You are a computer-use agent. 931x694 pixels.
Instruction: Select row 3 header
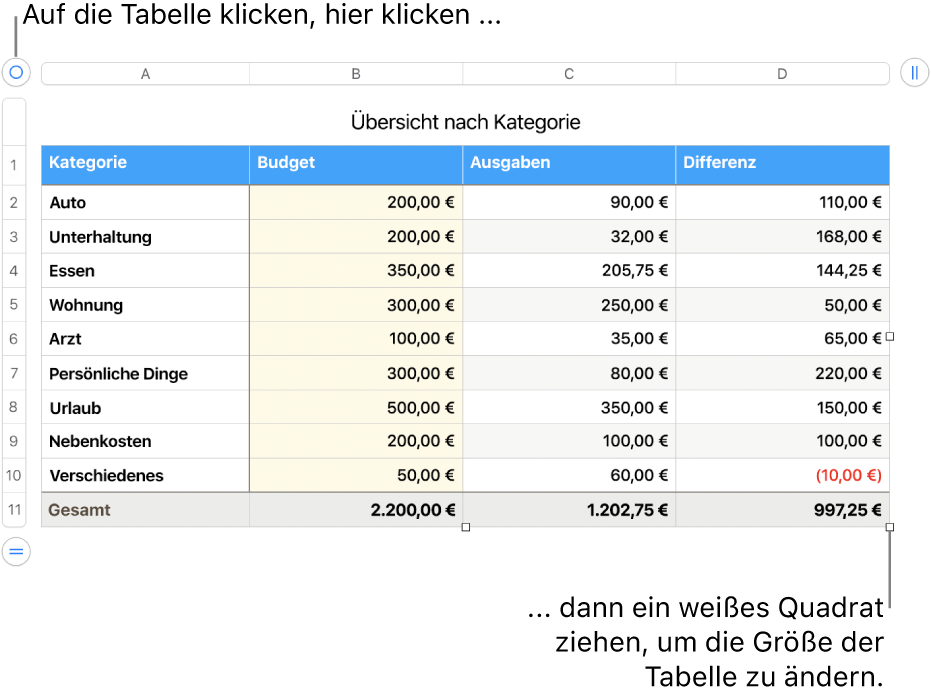14,237
